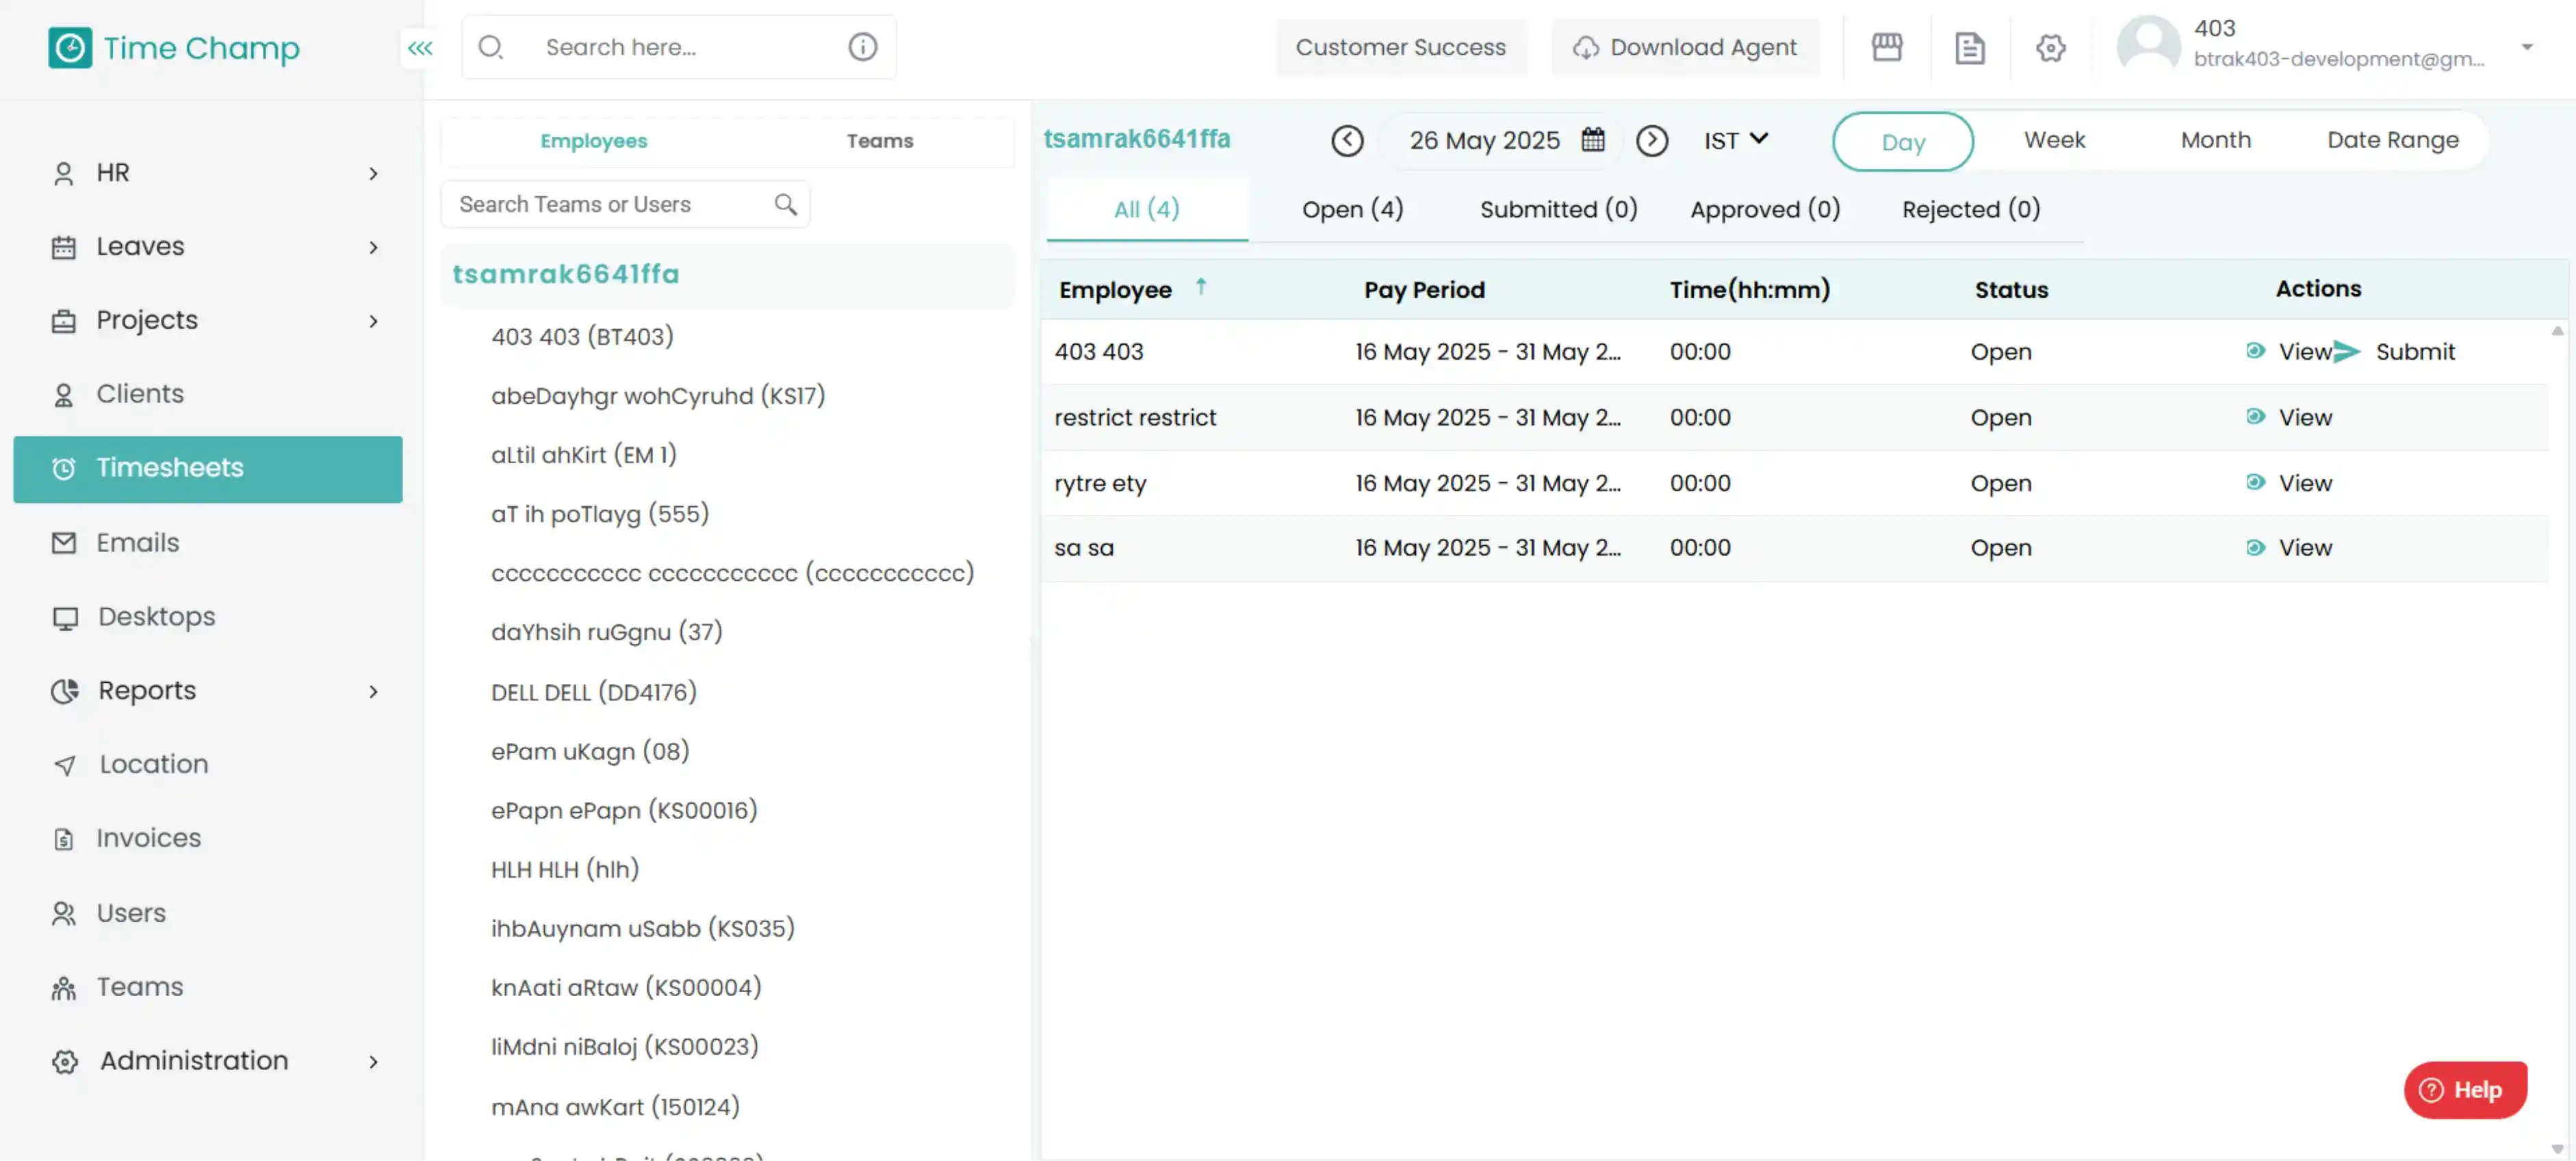The height and width of the screenshot is (1161, 2576).
Task: Open the search info icon
Action: 862,47
